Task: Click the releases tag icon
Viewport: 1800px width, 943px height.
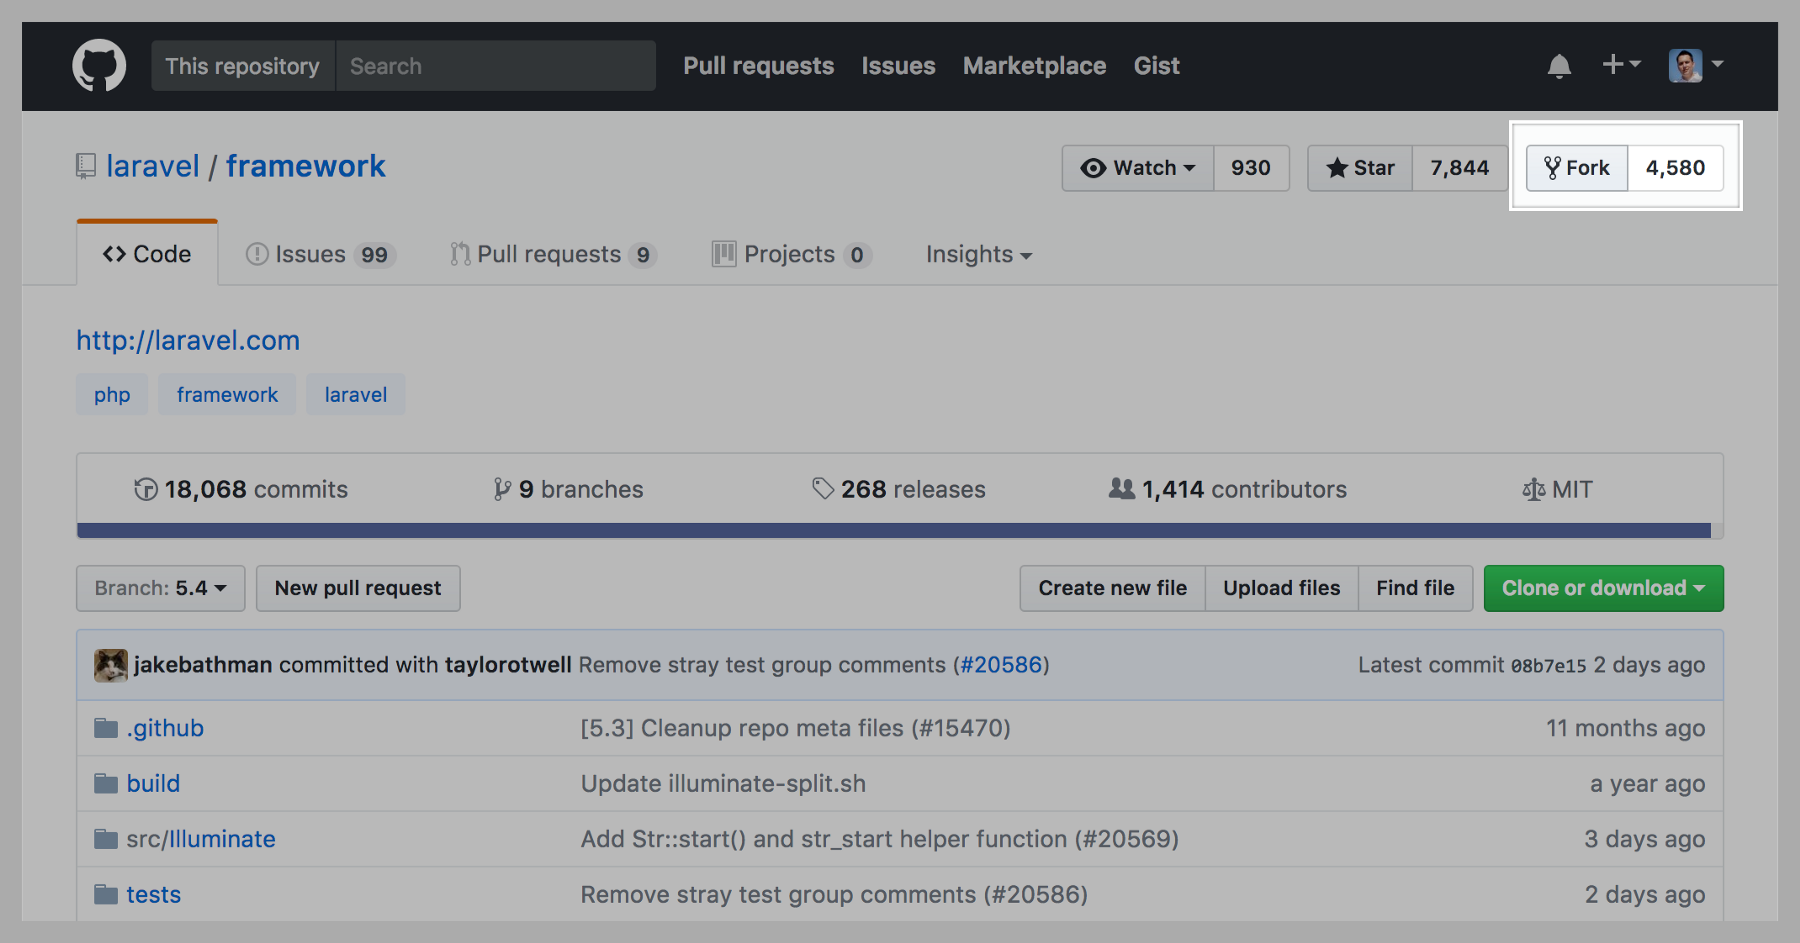Action: click(823, 488)
